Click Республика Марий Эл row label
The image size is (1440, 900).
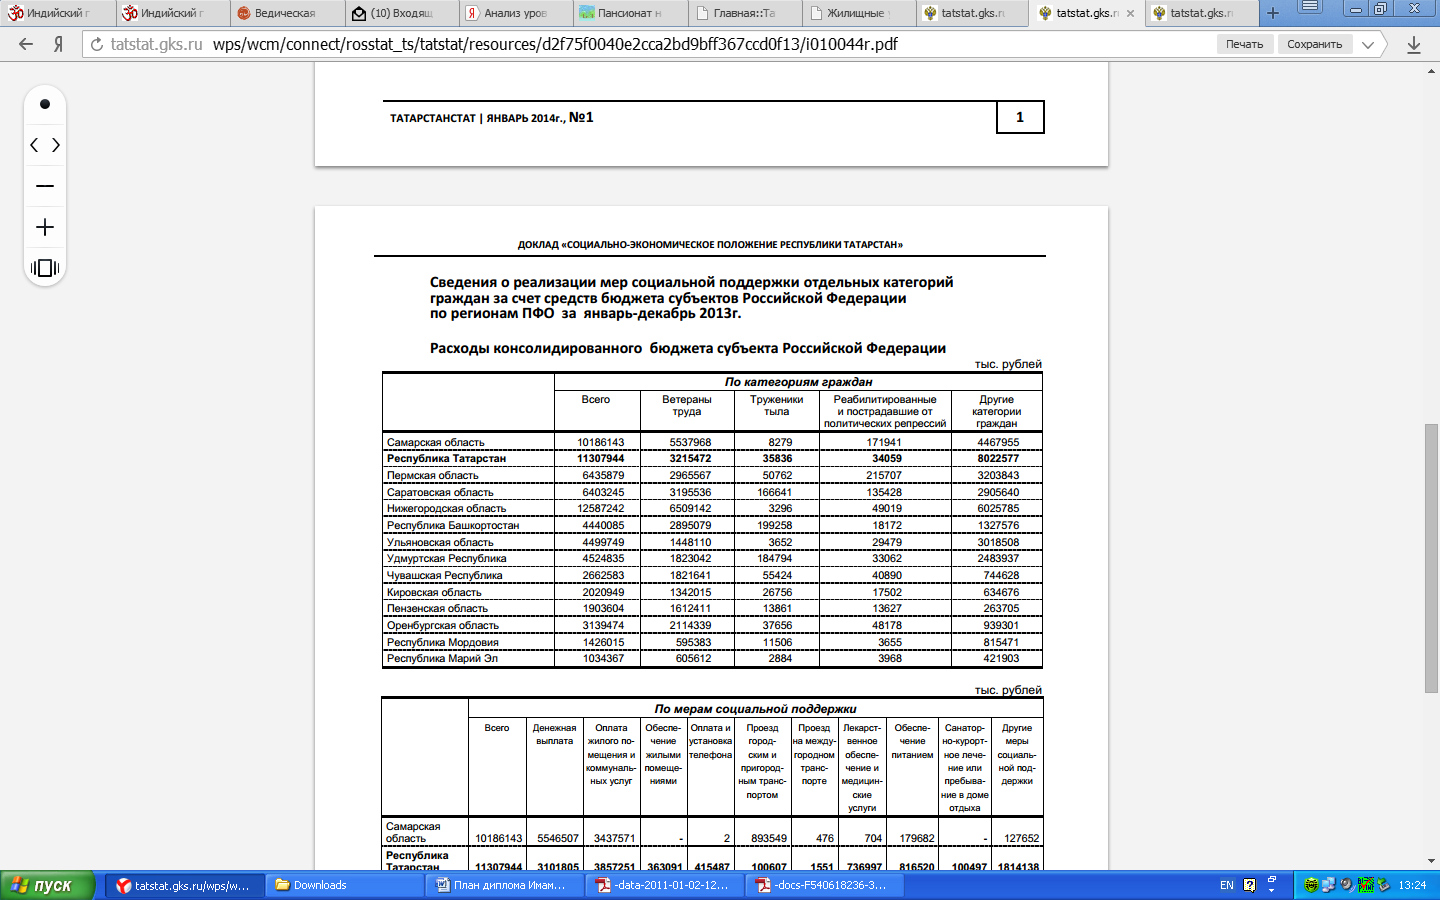[x=442, y=659]
